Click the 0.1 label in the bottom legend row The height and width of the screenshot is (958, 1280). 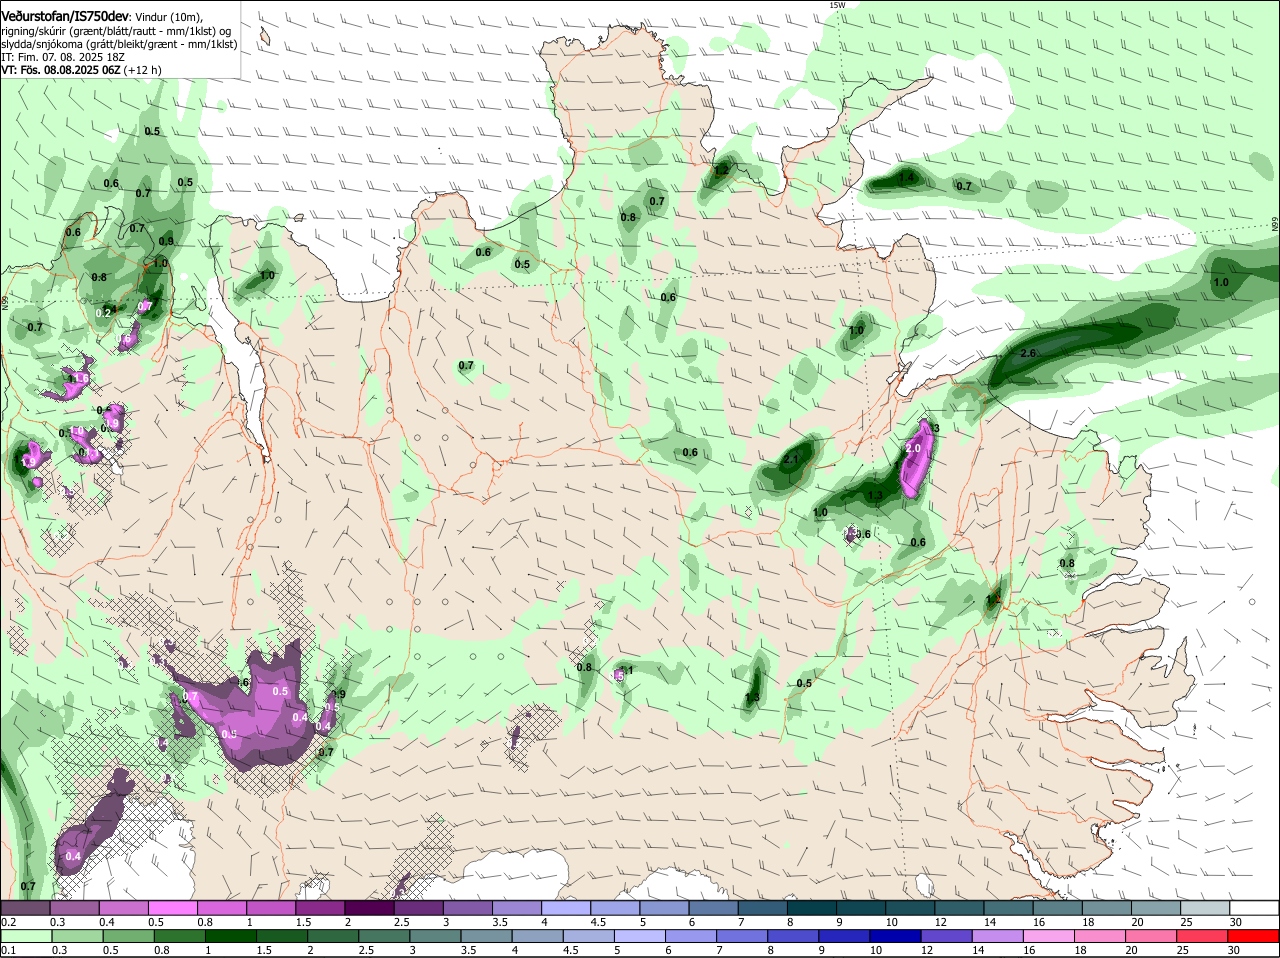pyautogui.click(x=8, y=950)
